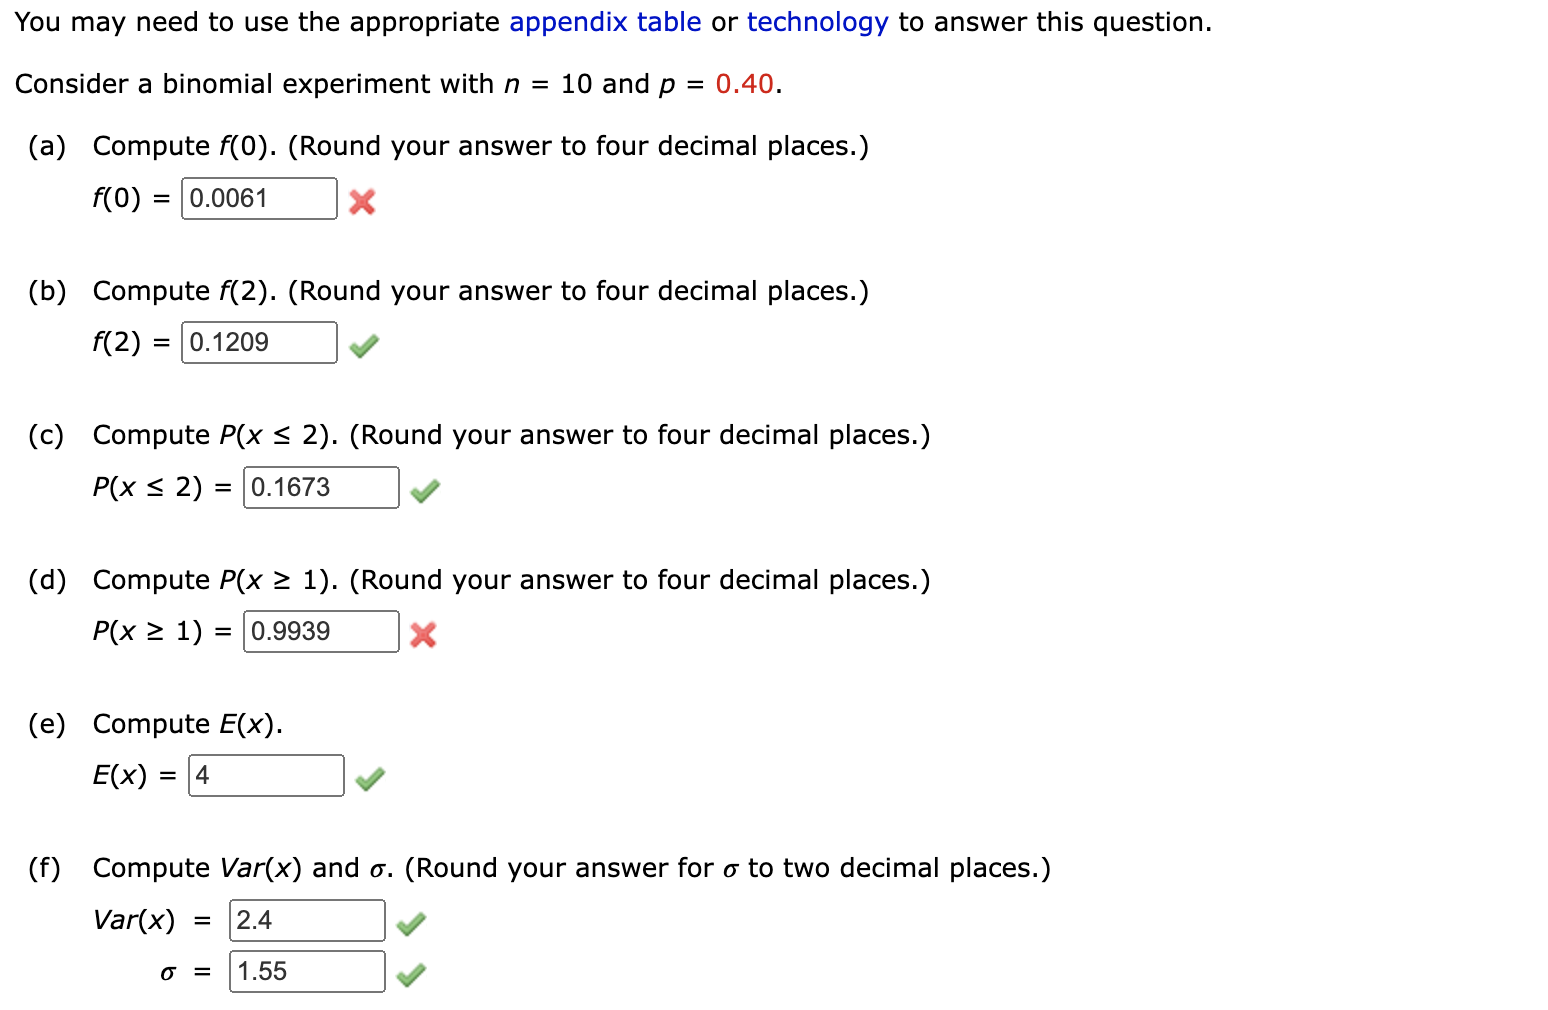Open the appendix table link
The width and height of the screenshot is (1548, 1010).
(x=603, y=21)
